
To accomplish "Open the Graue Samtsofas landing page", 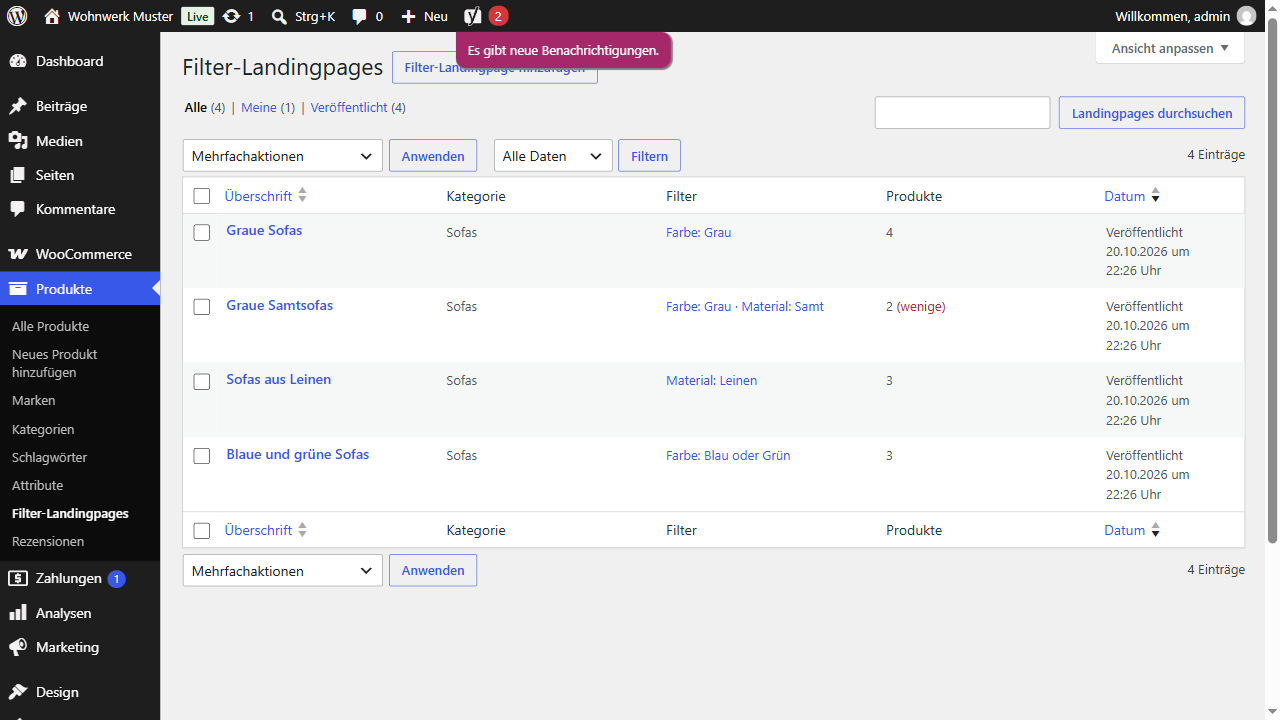I will [x=280, y=305].
